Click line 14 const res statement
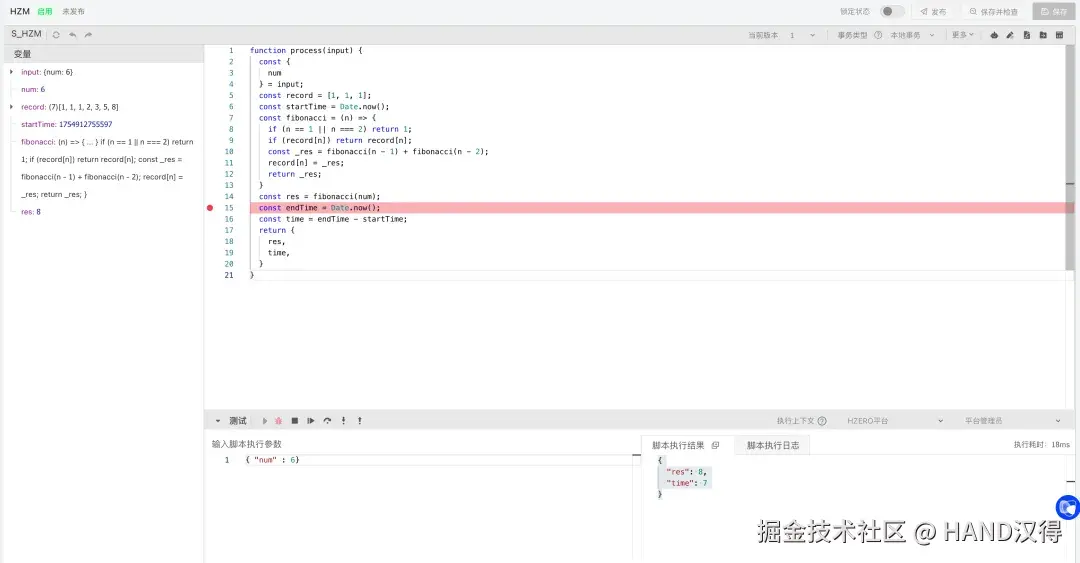1080x563 pixels. [x=320, y=196]
